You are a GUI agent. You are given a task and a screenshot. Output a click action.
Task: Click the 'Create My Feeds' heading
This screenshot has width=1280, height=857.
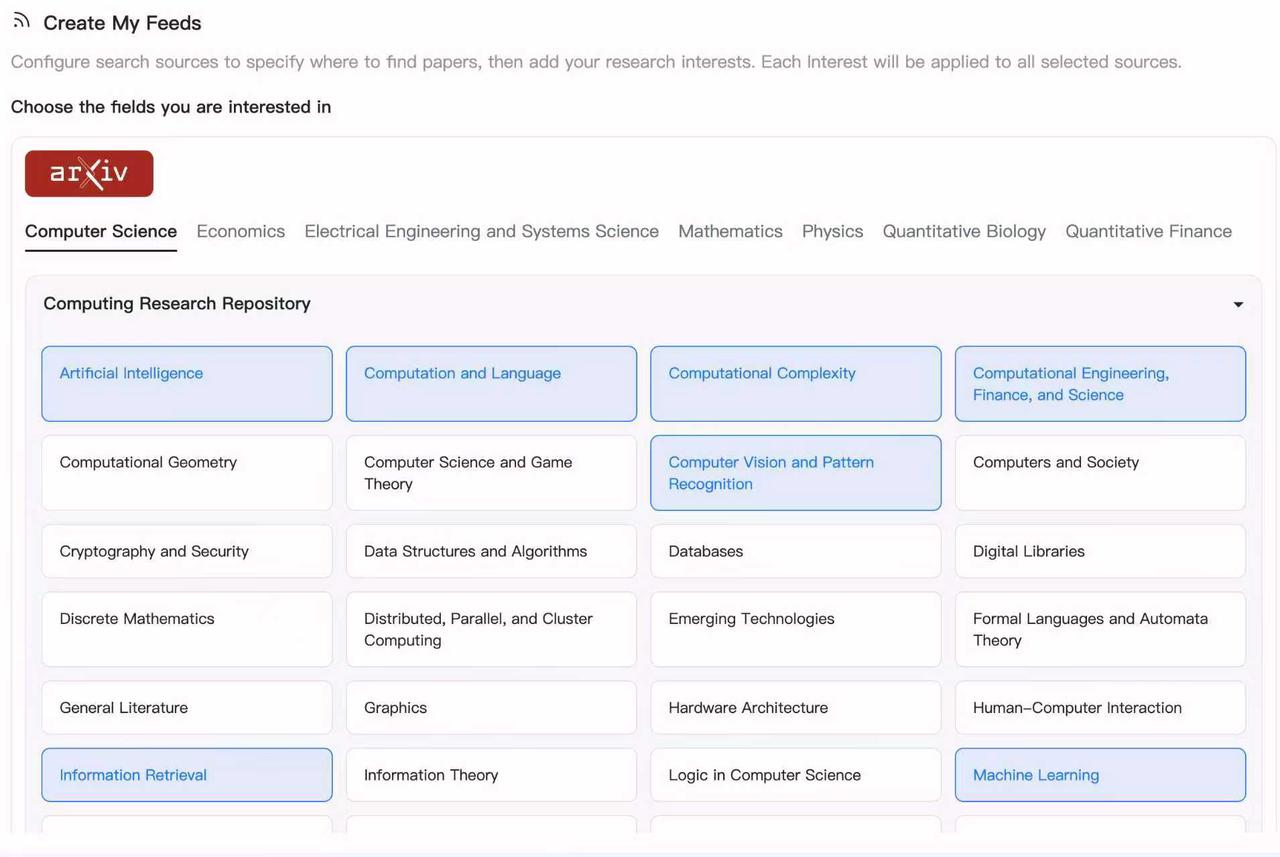[122, 23]
